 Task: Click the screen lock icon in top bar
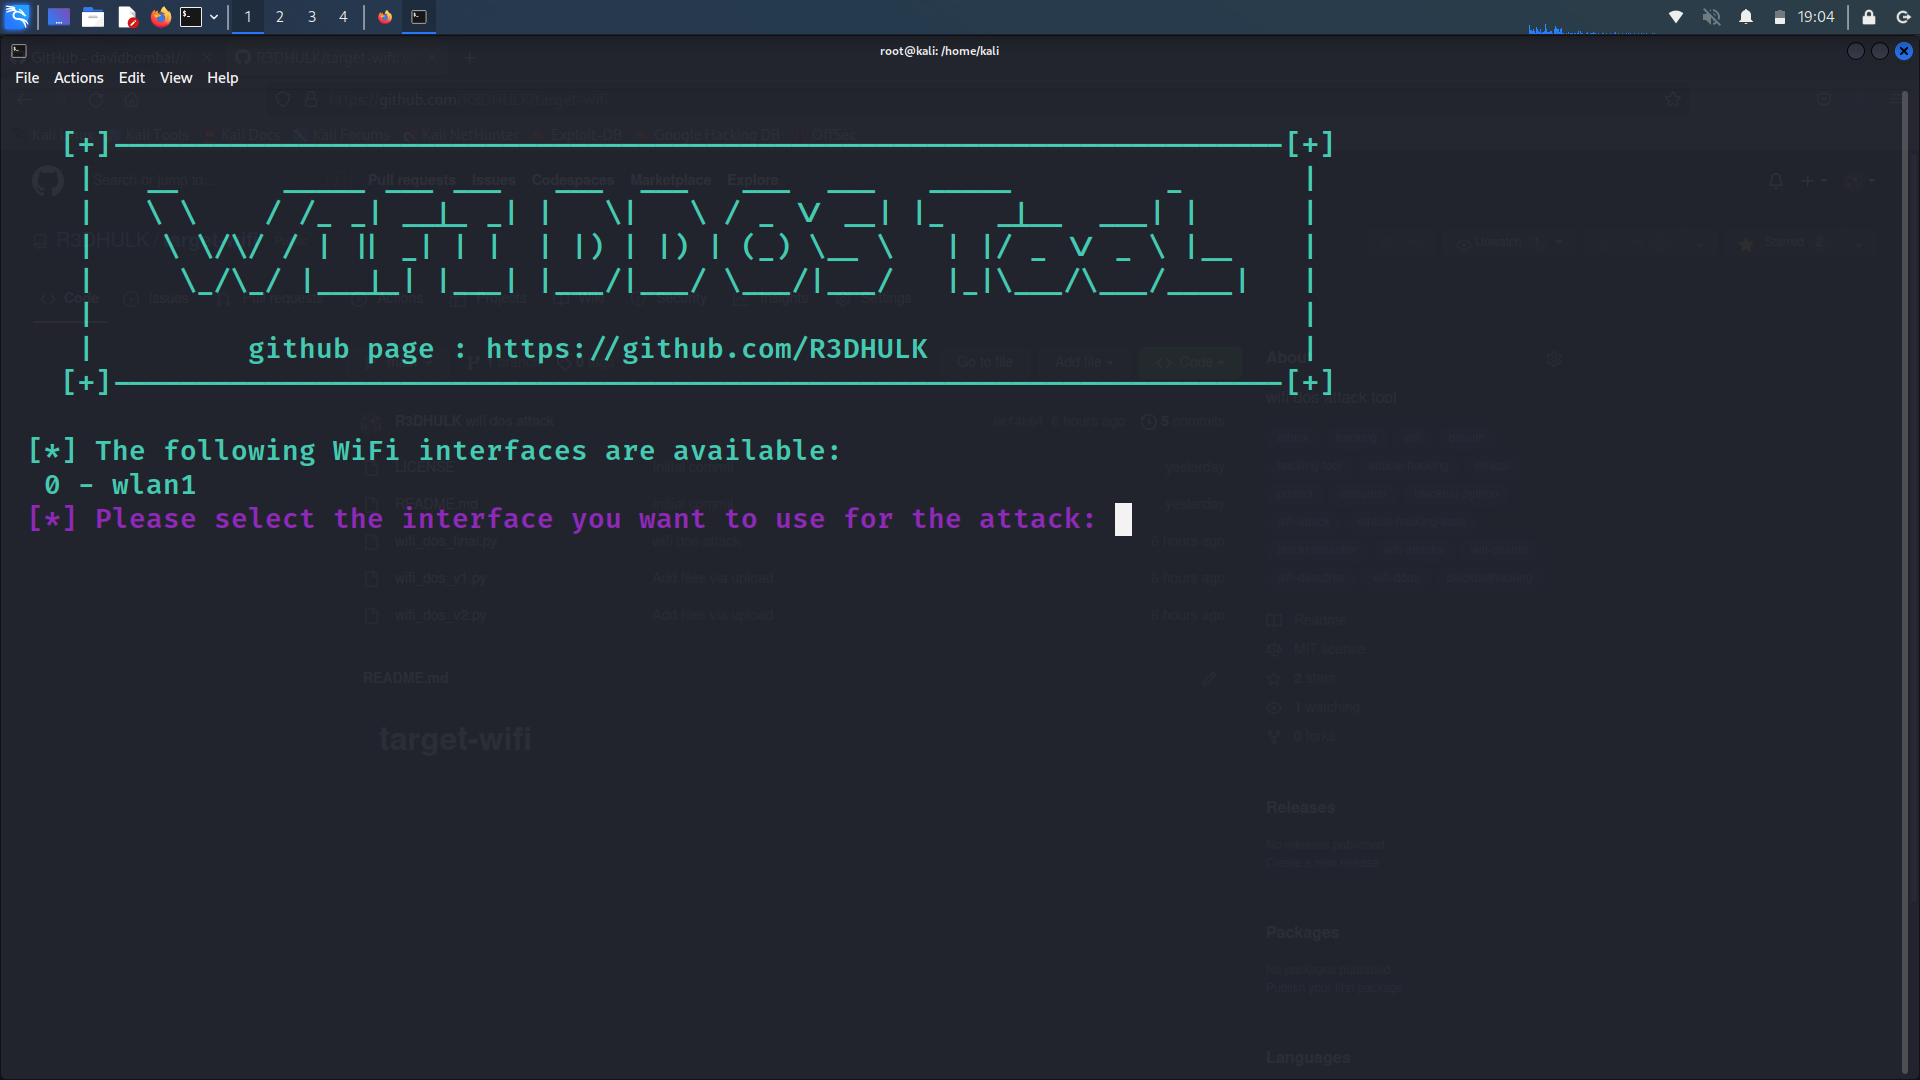[1870, 17]
